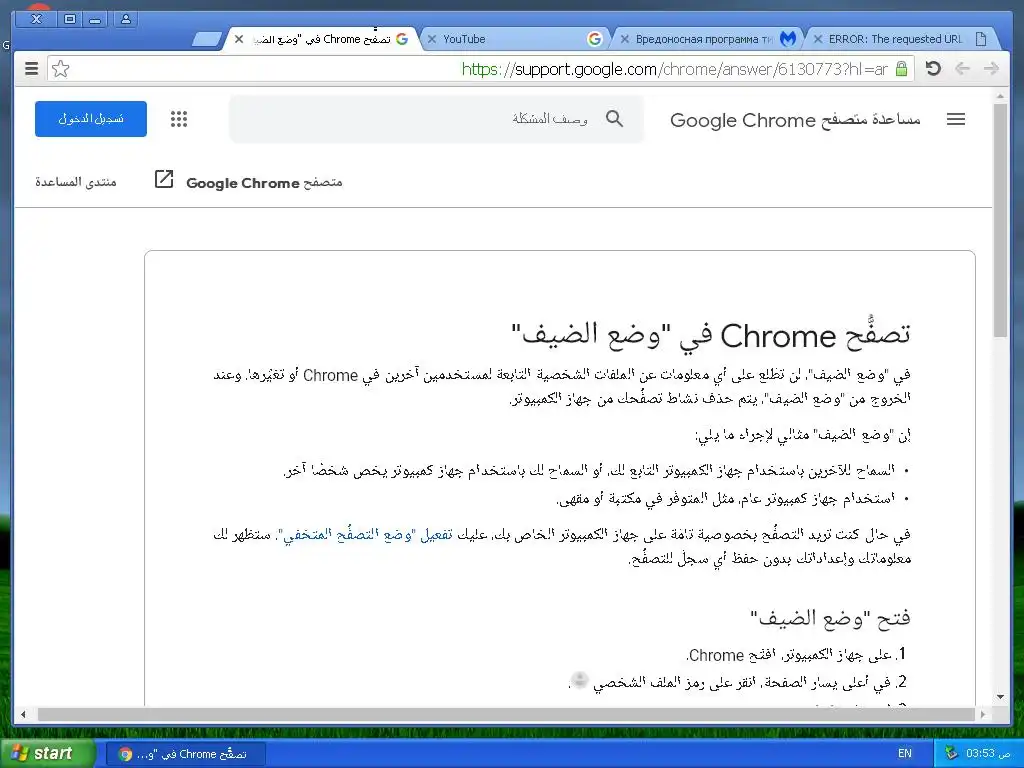Go back with the back arrow
Viewport: 1024px width, 768px height.
click(x=962, y=68)
